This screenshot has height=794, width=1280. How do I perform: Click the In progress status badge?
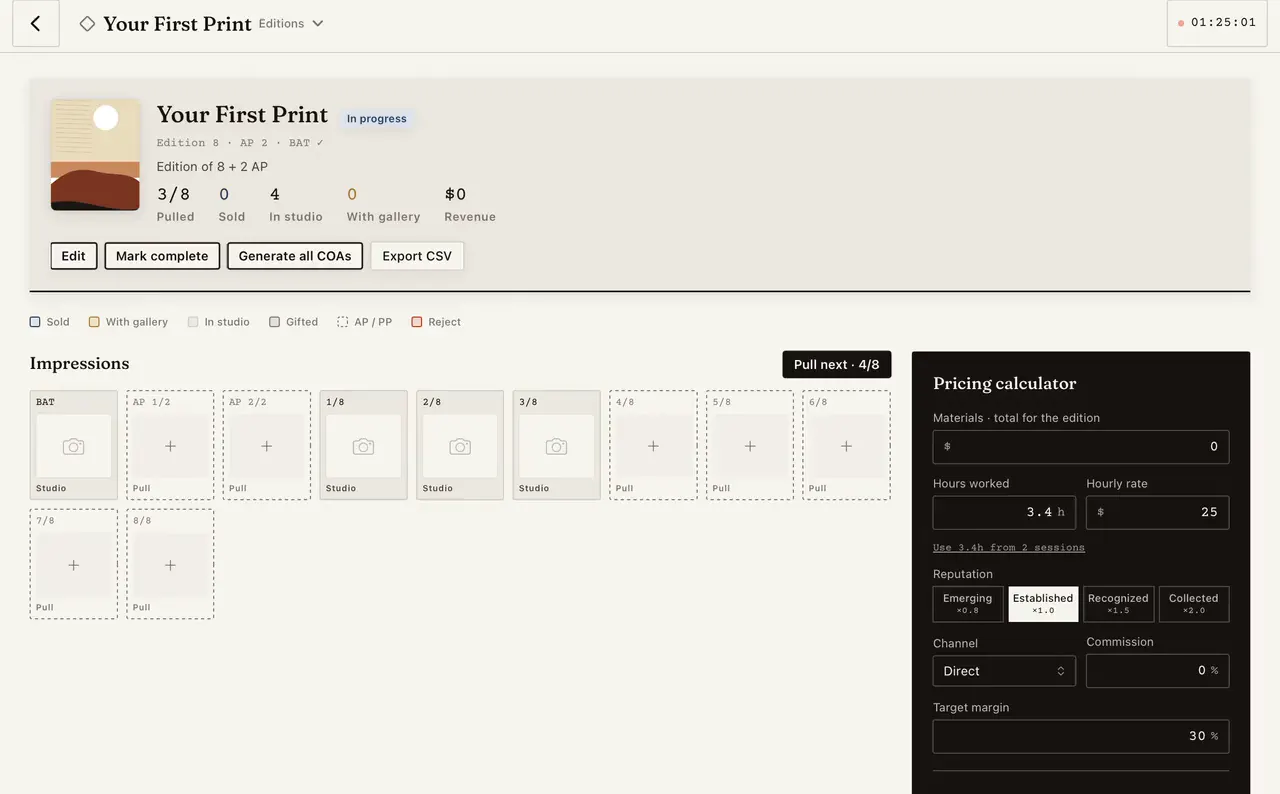pos(377,118)
